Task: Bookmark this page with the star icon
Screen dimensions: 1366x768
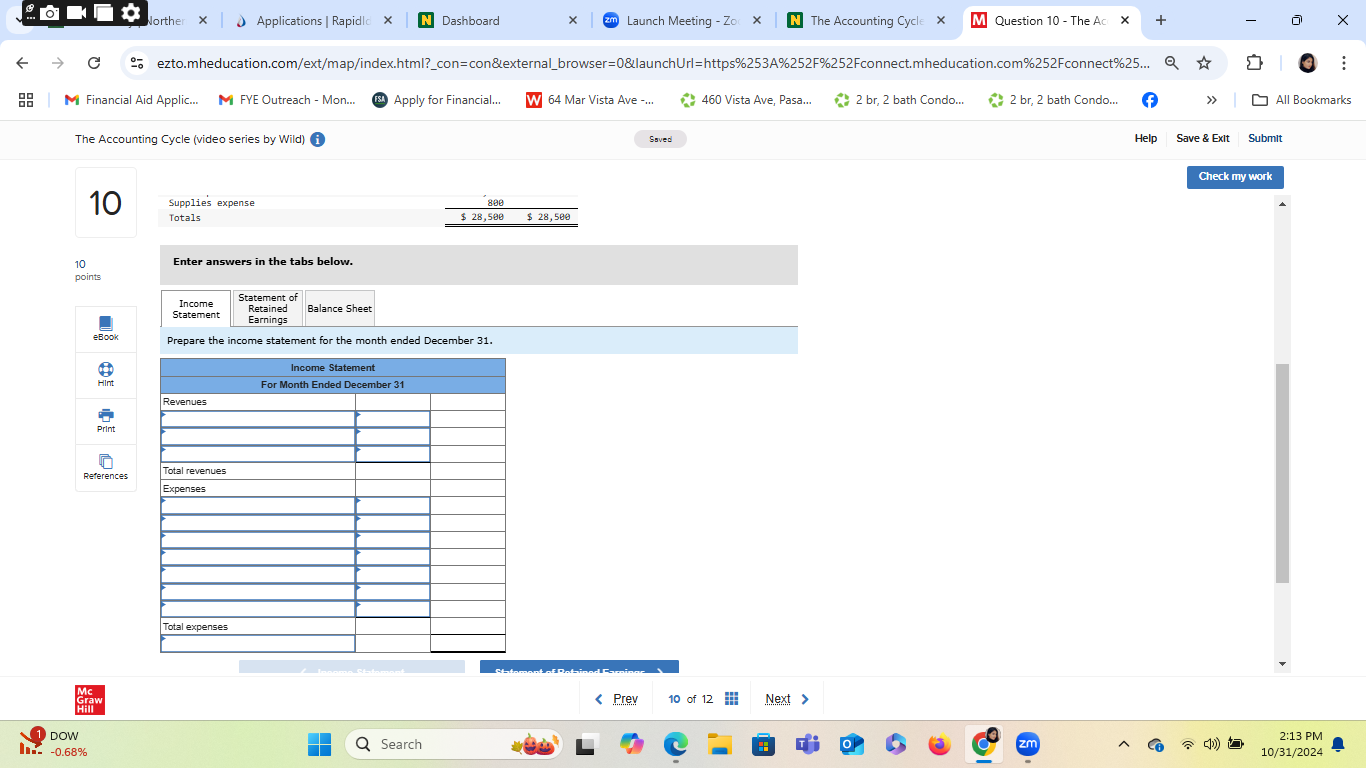Action: tap(1204, 63)
